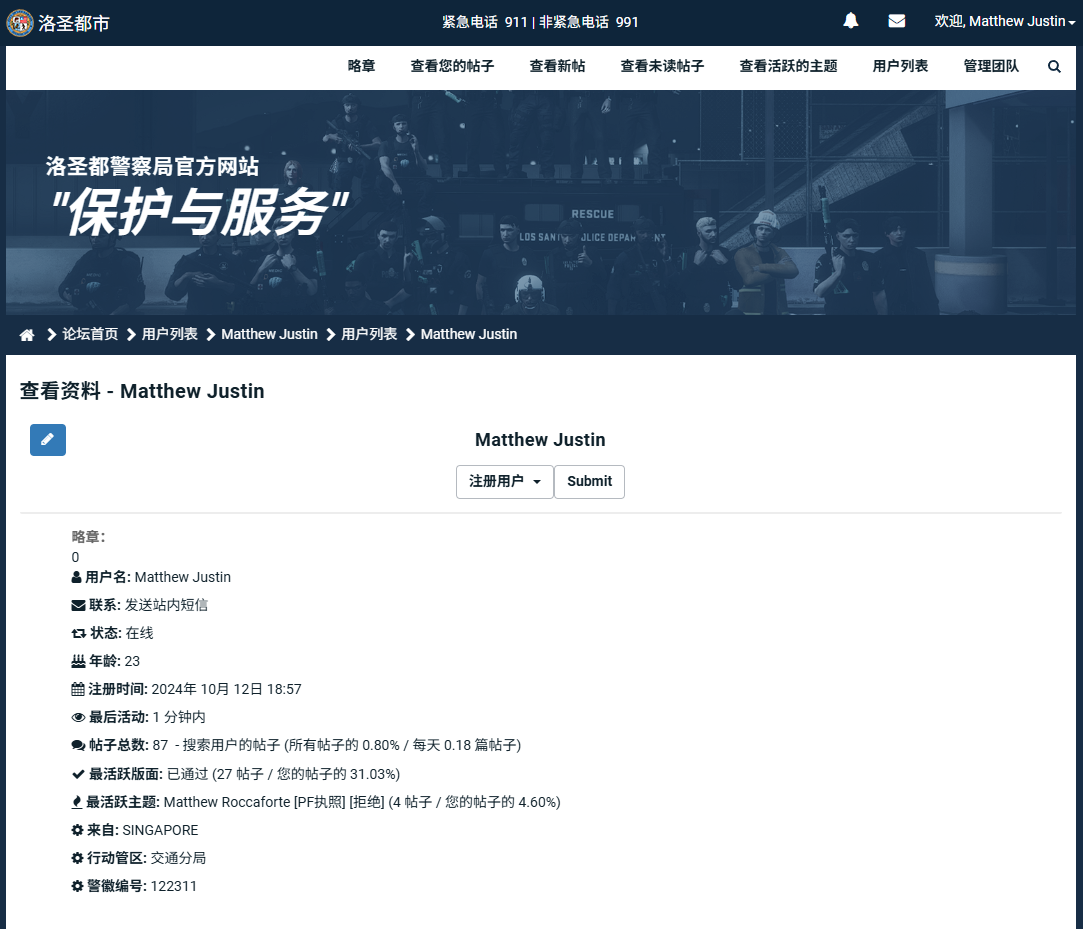Image resolution: width=1083 pixels, height=929 pixels.
Task: Edit the profile using the blue pencil icon
Action: (x=47, y=440)
